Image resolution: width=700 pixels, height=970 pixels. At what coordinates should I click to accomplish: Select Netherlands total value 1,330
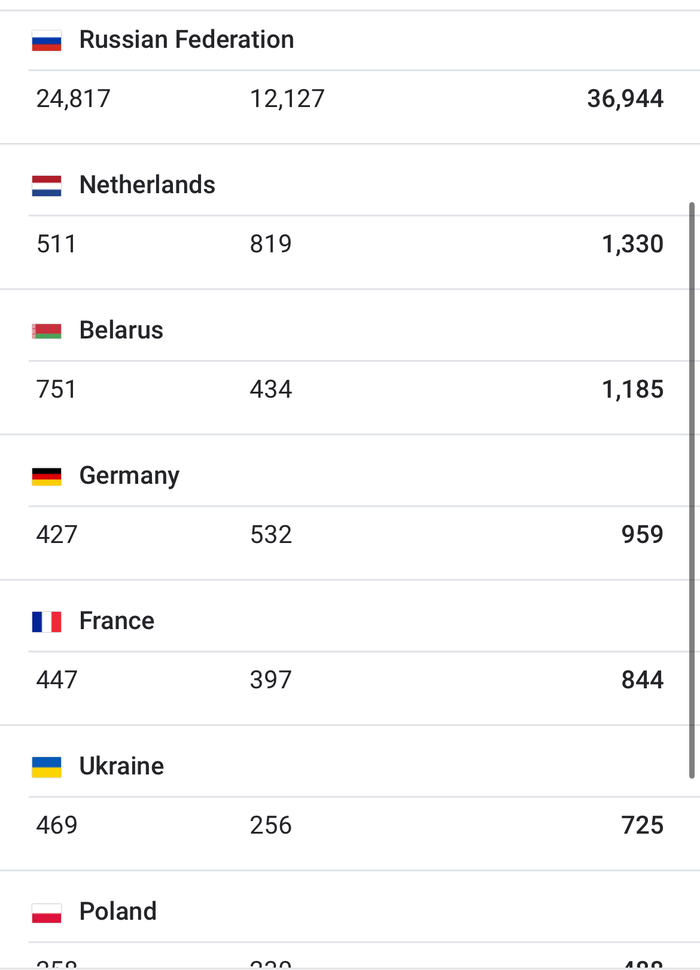click(632, 244)
